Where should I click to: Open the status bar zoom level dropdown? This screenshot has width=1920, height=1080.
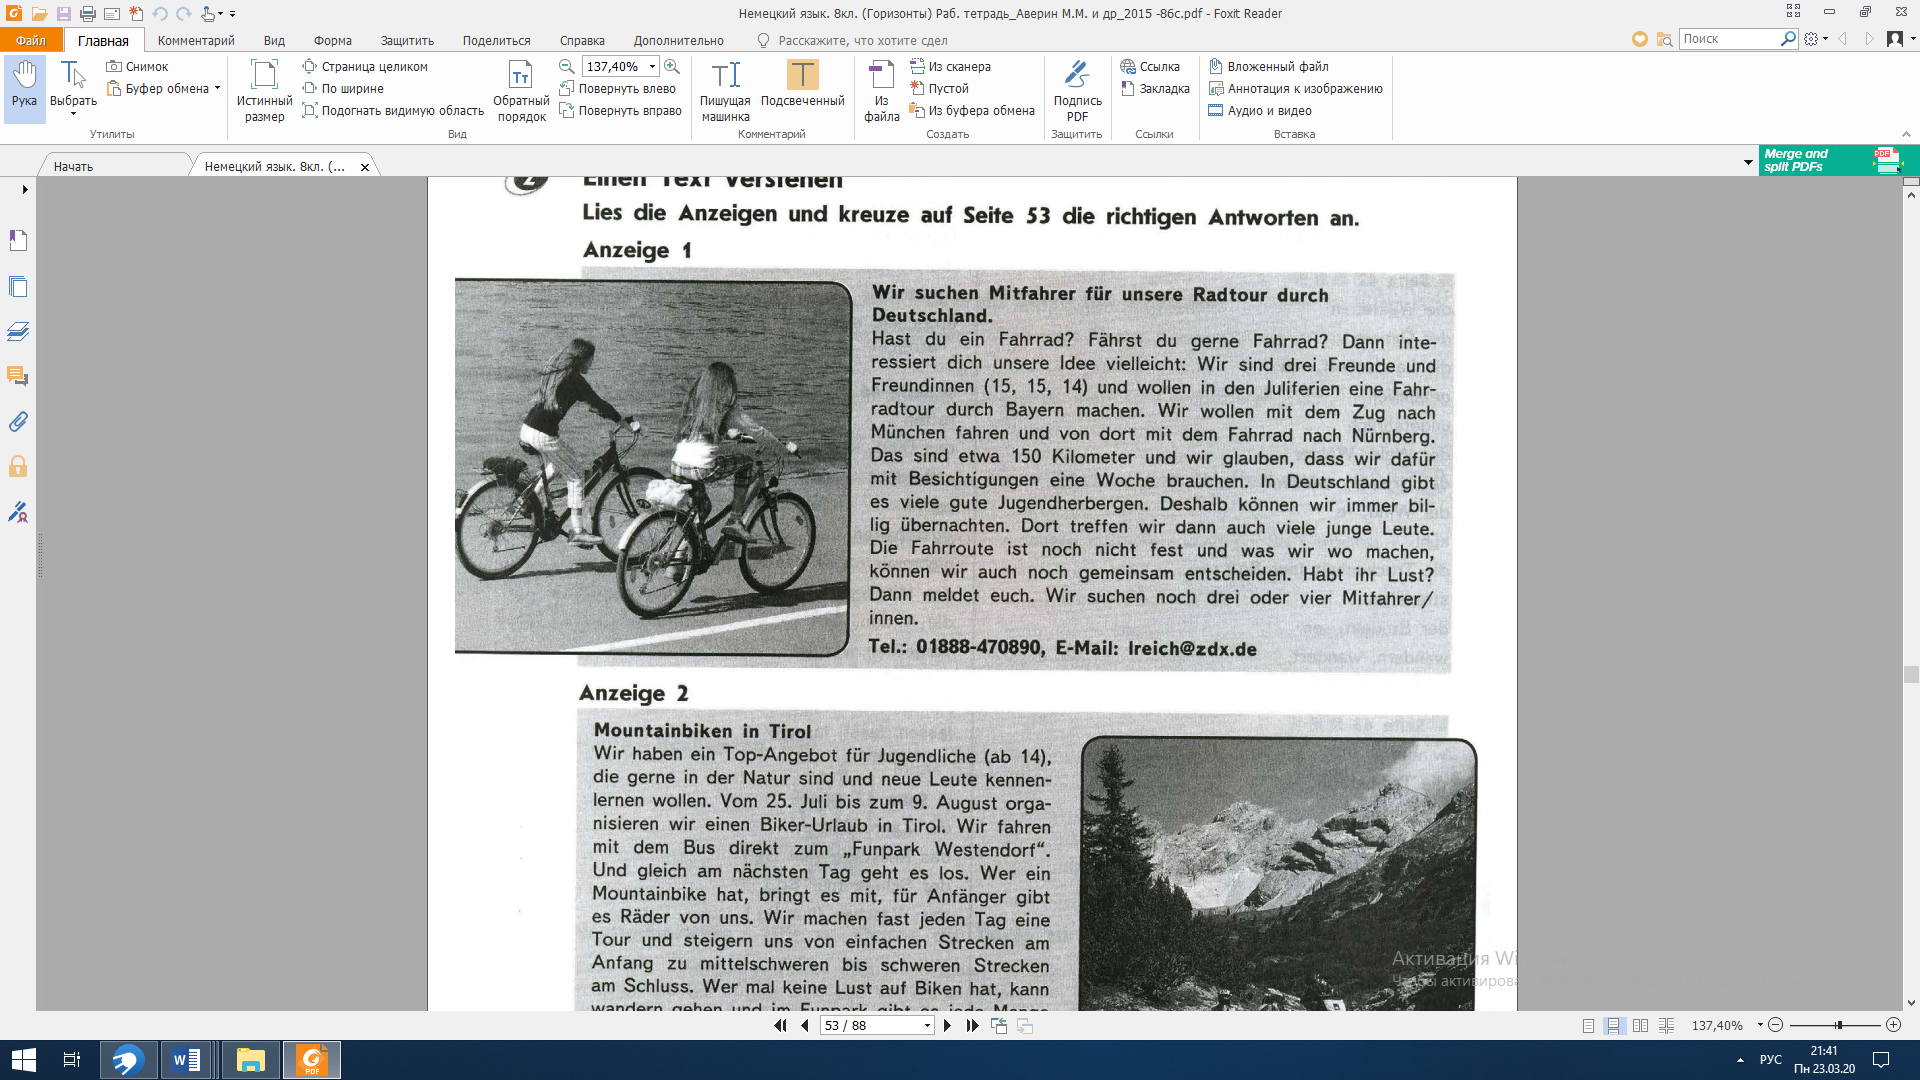(1760, 1025)
